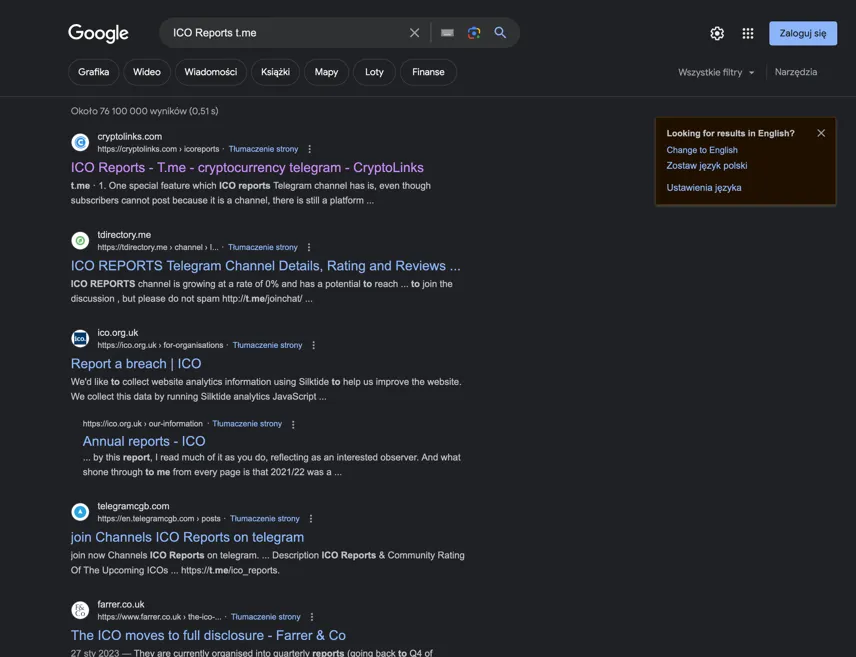
Task: Switch to the Mapy tab
Action: (x=326, y=72)
